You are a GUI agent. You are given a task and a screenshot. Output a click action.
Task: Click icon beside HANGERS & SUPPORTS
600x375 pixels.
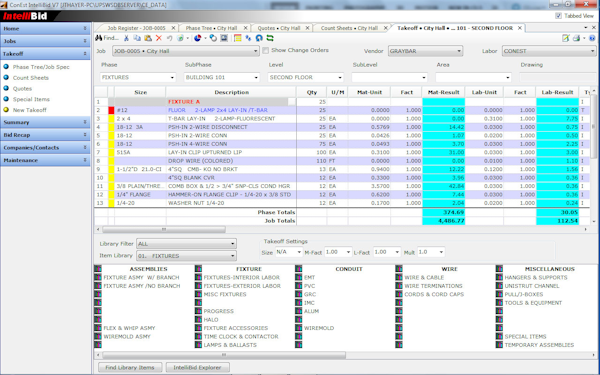pos(499,277)
